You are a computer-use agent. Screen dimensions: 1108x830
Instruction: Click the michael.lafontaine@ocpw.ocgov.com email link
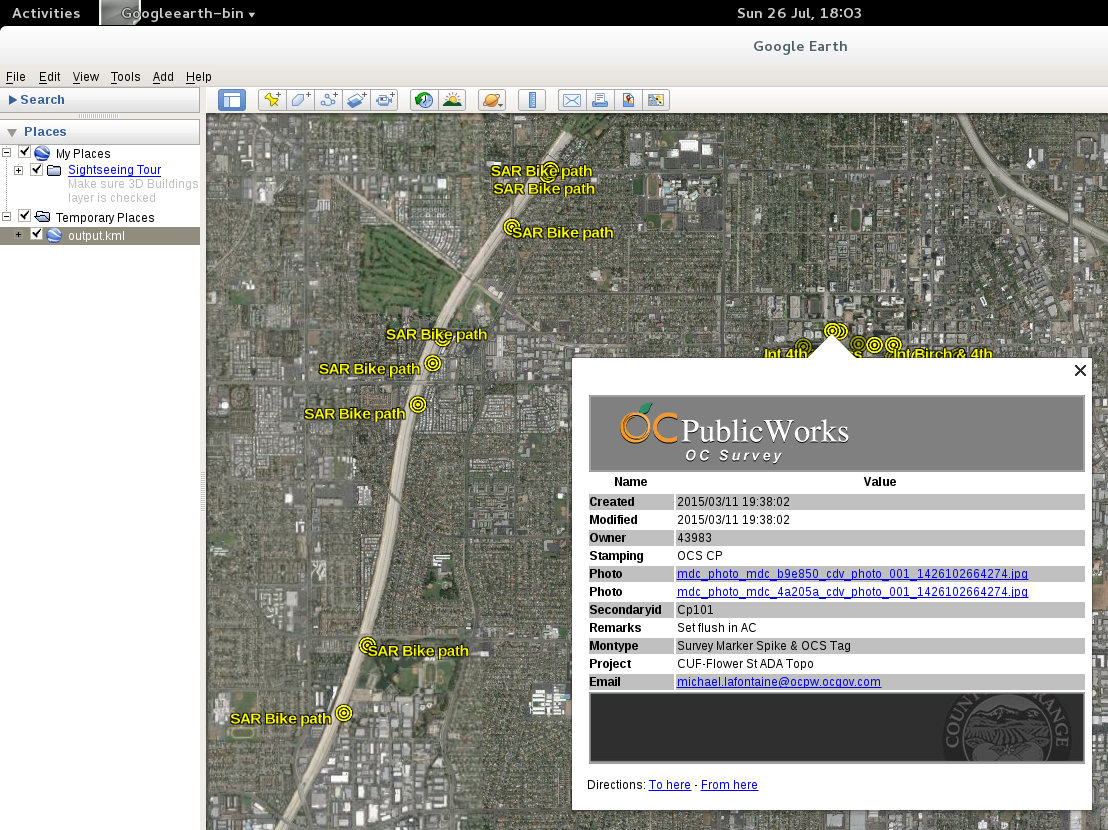[779, 682]
